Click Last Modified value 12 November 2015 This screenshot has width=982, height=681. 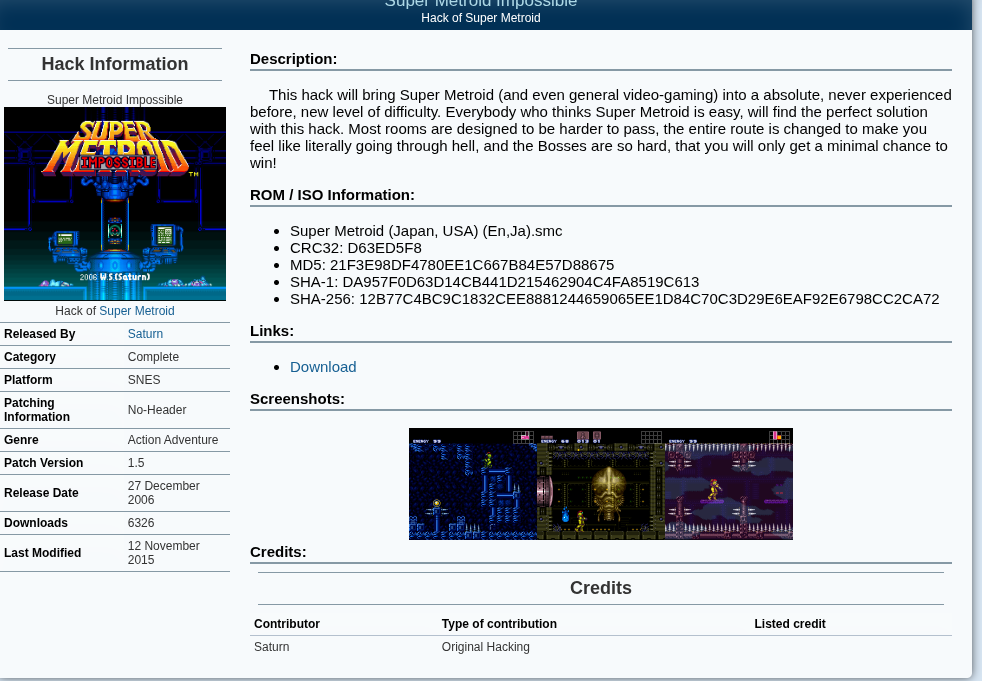163,553
